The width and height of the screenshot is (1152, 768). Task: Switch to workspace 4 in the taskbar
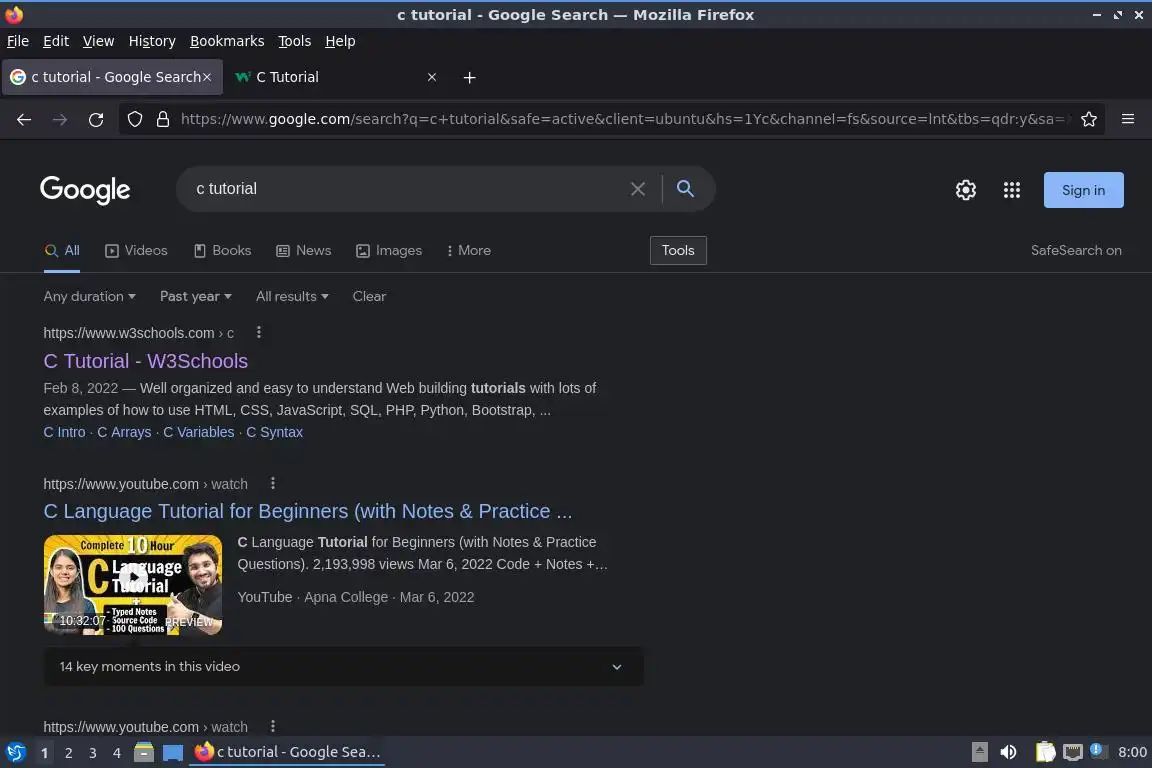[x=117, y=753]
